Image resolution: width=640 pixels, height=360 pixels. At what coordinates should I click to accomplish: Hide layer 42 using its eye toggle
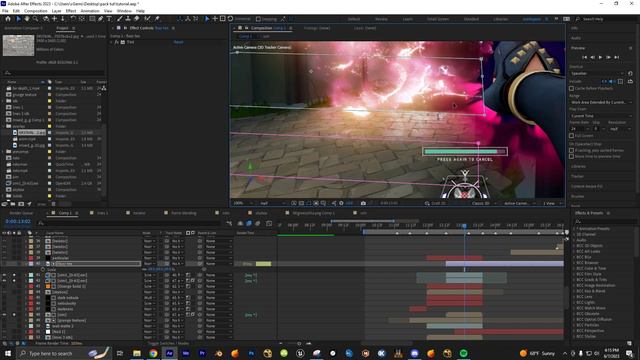pos(4,281)
